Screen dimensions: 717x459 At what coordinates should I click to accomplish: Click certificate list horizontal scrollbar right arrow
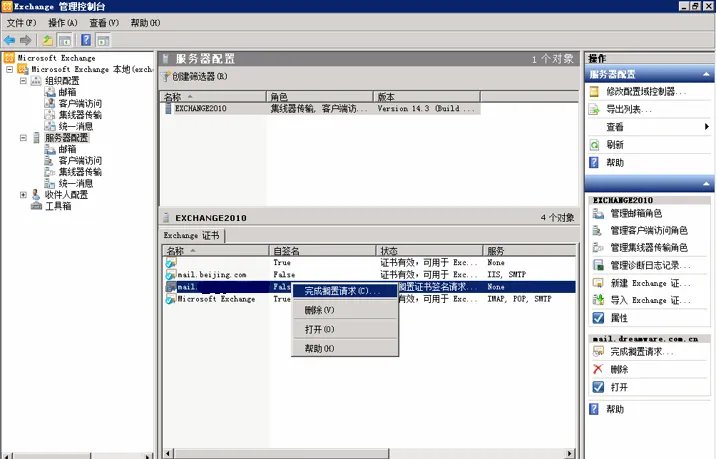point(569,454)
